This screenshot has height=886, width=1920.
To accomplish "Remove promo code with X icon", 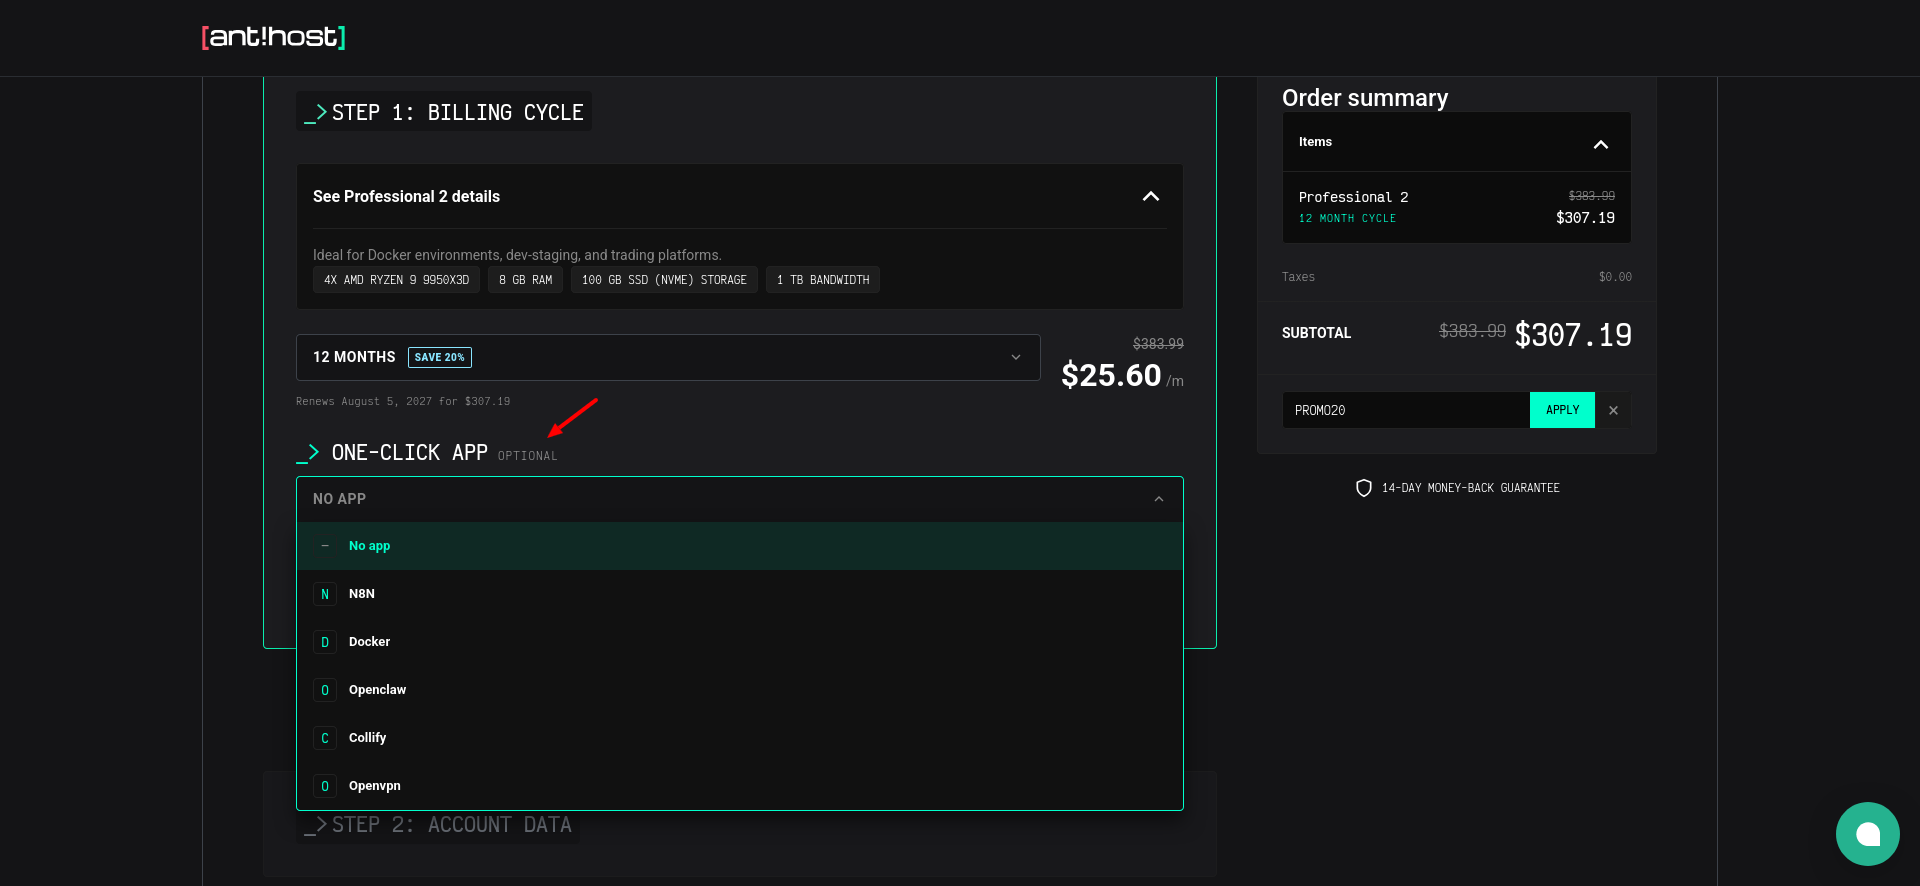I will (x=1613, y=410).
